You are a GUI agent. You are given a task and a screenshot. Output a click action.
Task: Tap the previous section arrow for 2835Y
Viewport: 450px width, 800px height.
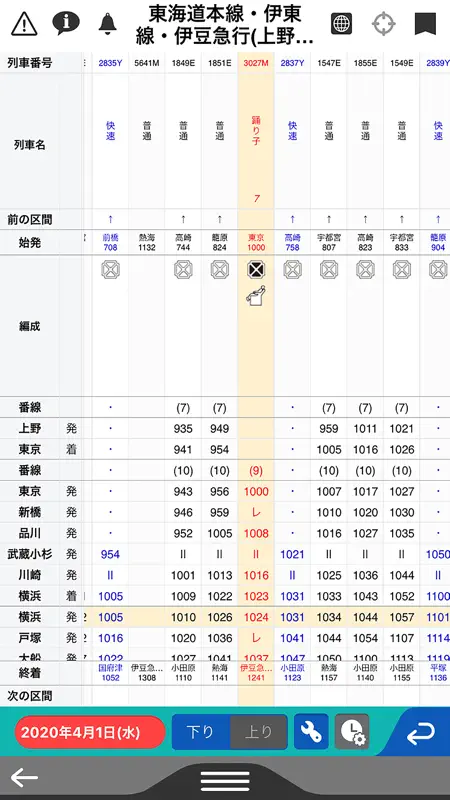click(110, 219)
